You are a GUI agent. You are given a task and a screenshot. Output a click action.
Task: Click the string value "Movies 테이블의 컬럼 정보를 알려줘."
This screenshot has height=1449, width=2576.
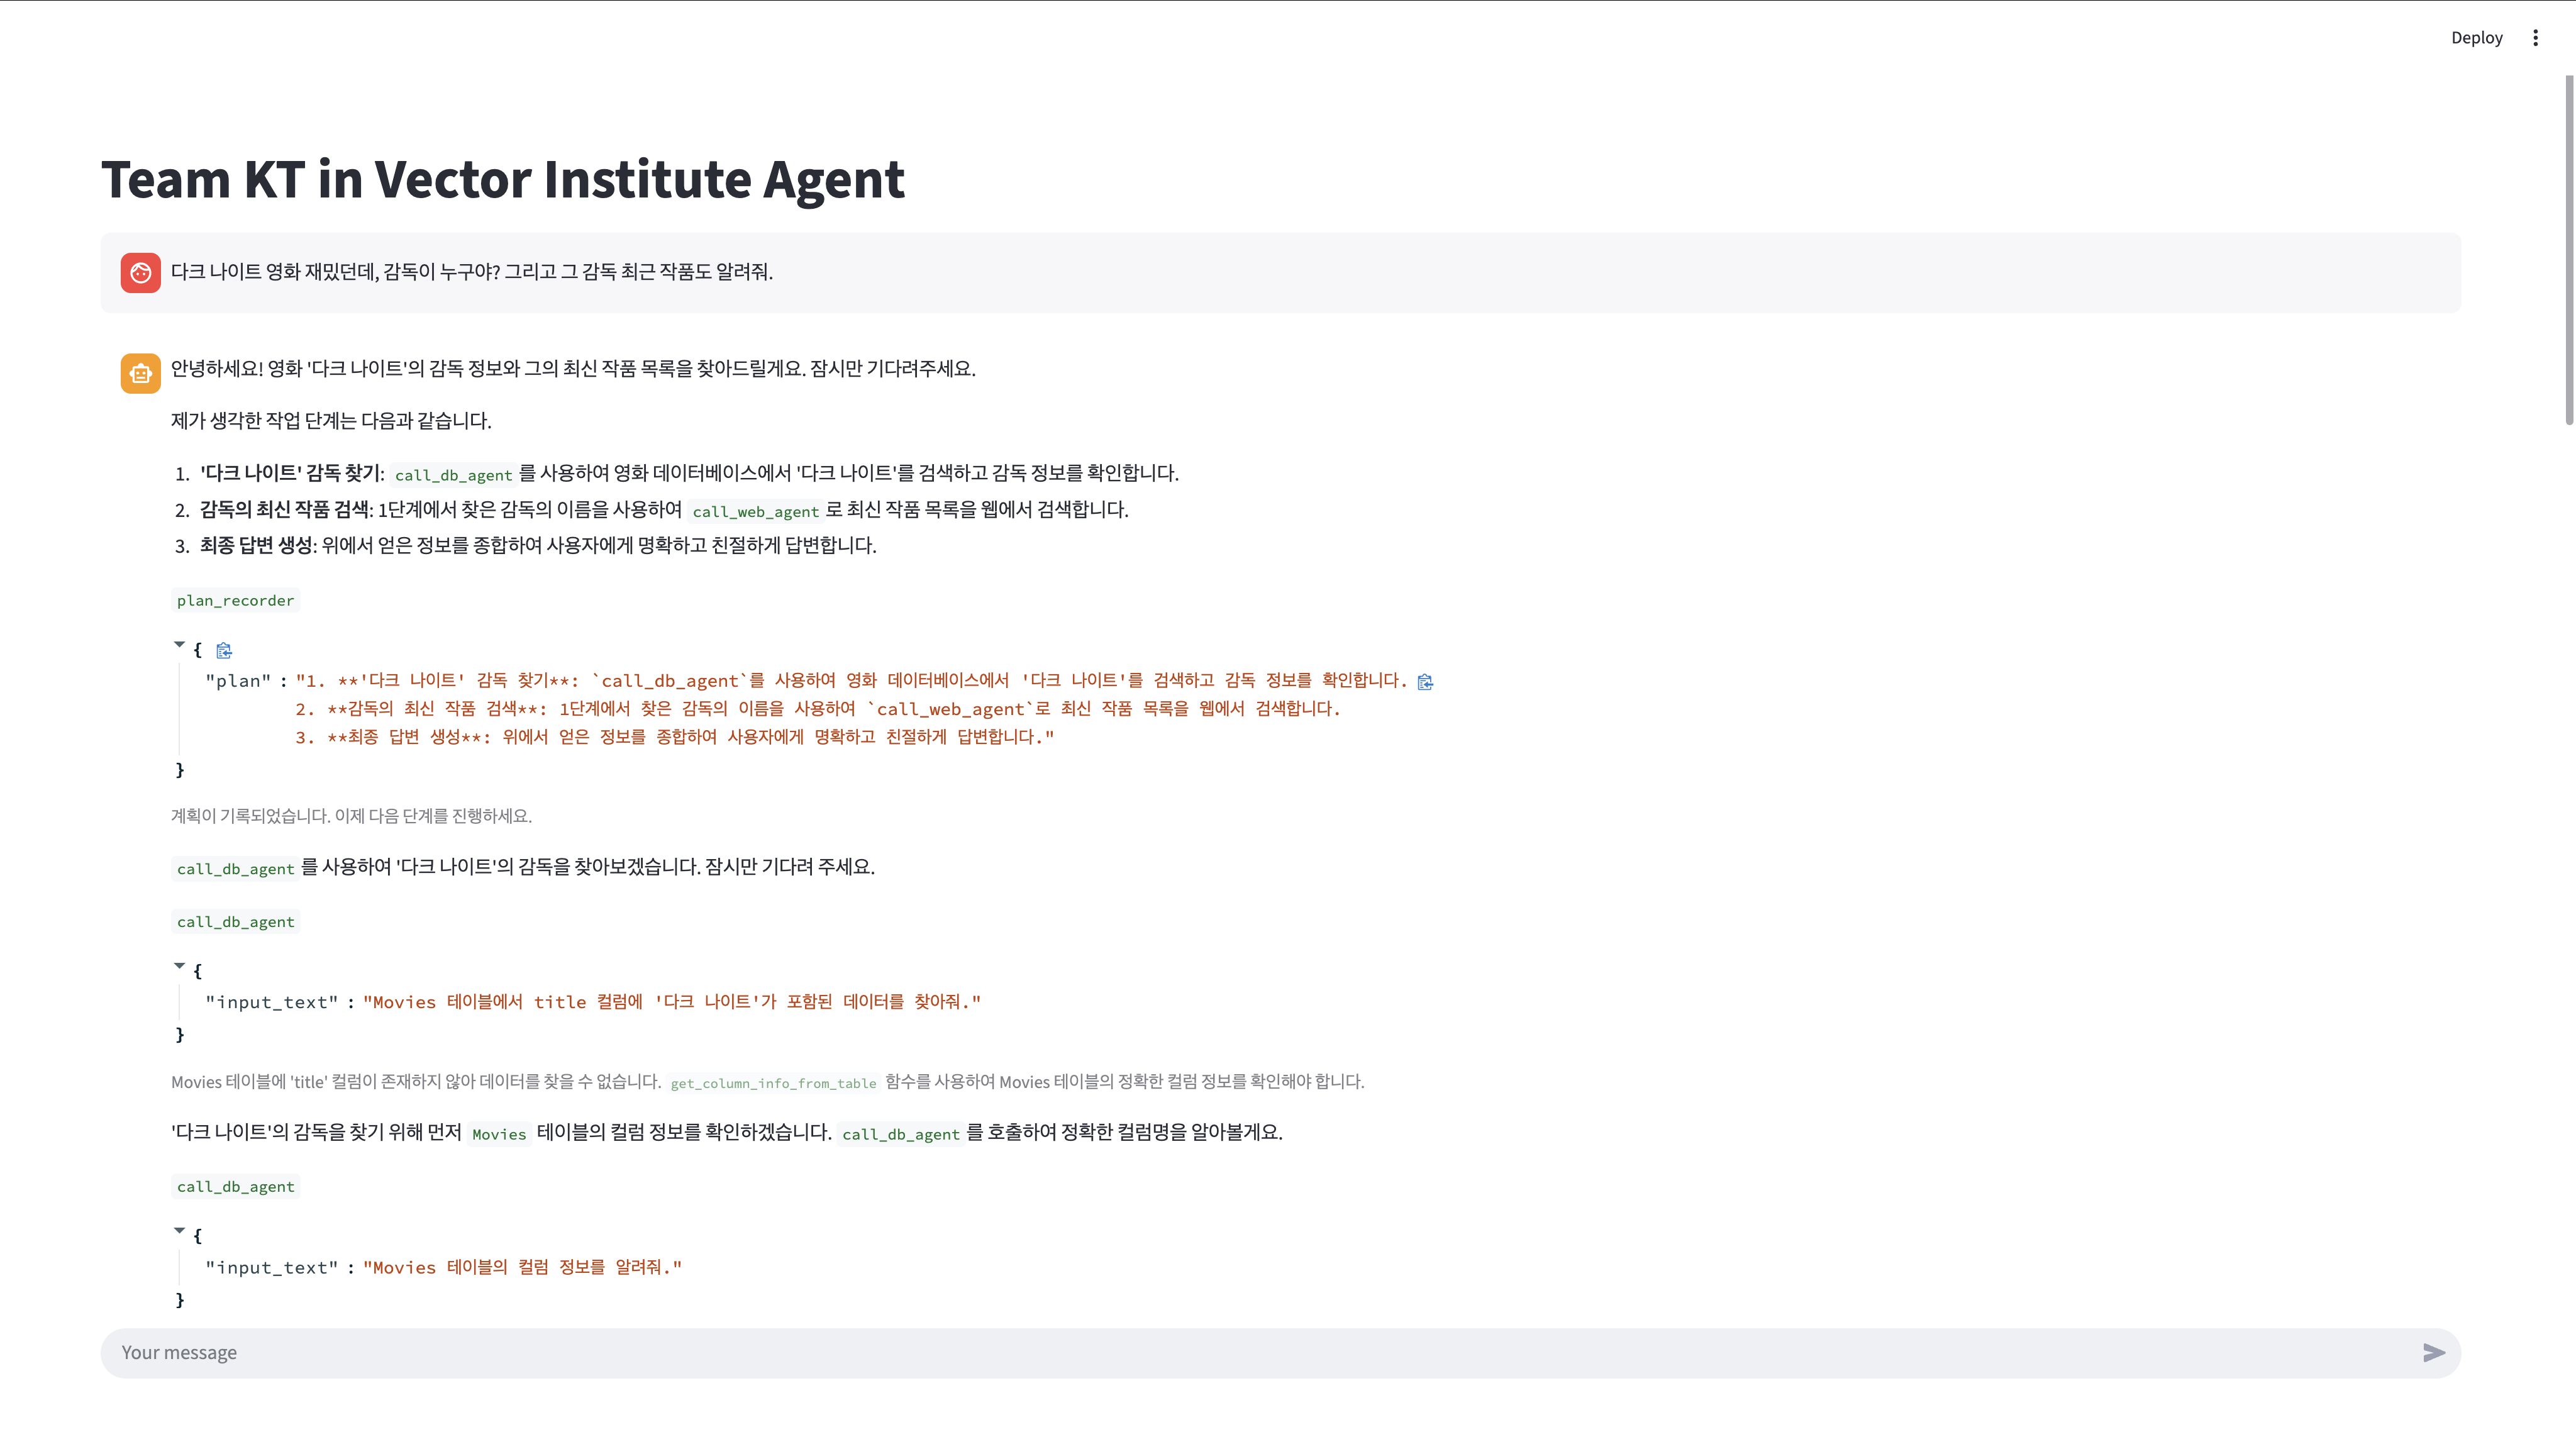(522, 1267)
